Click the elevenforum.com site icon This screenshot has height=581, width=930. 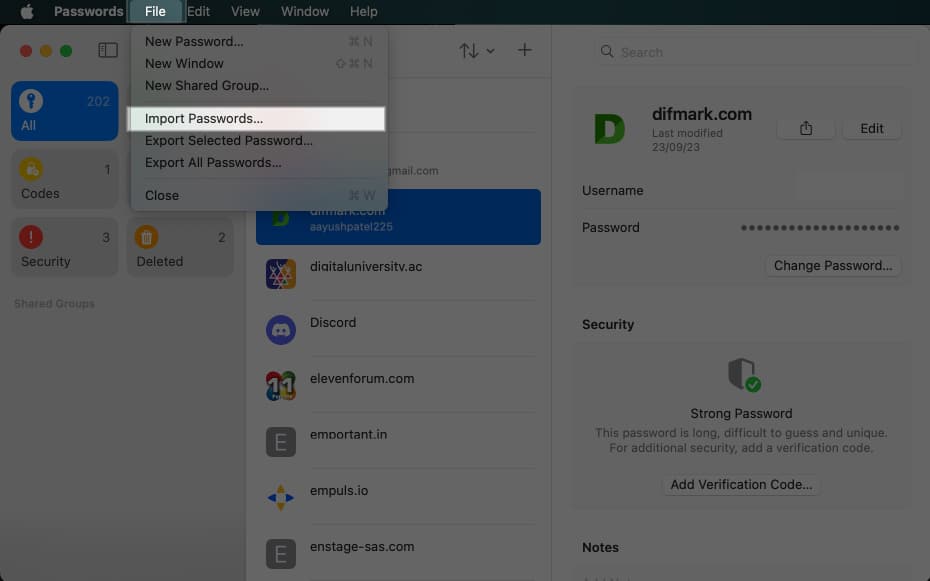point(281,385)
